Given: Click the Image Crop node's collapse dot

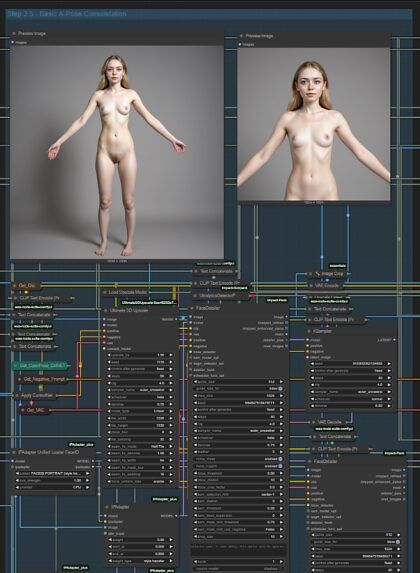Looking at the screenshot, I should [x=310, y=274].
